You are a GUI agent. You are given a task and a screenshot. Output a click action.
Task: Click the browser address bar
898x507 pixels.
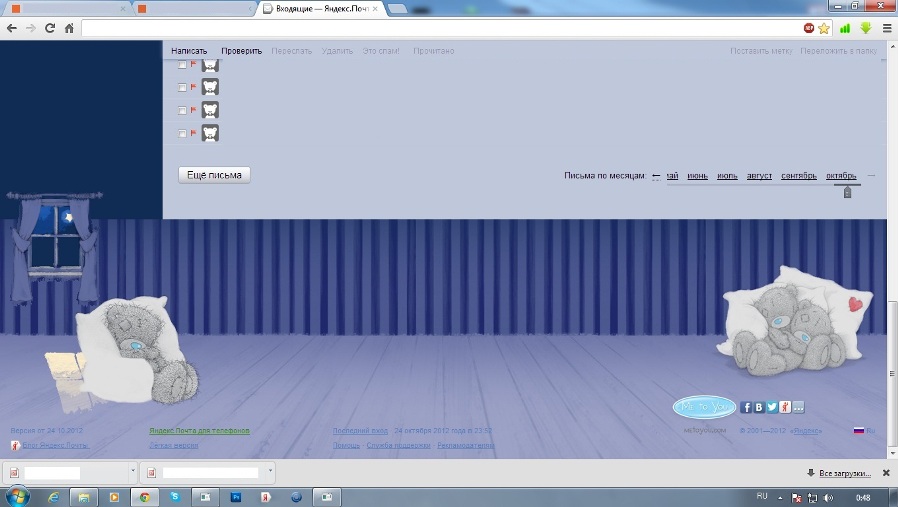click(441, 28)
